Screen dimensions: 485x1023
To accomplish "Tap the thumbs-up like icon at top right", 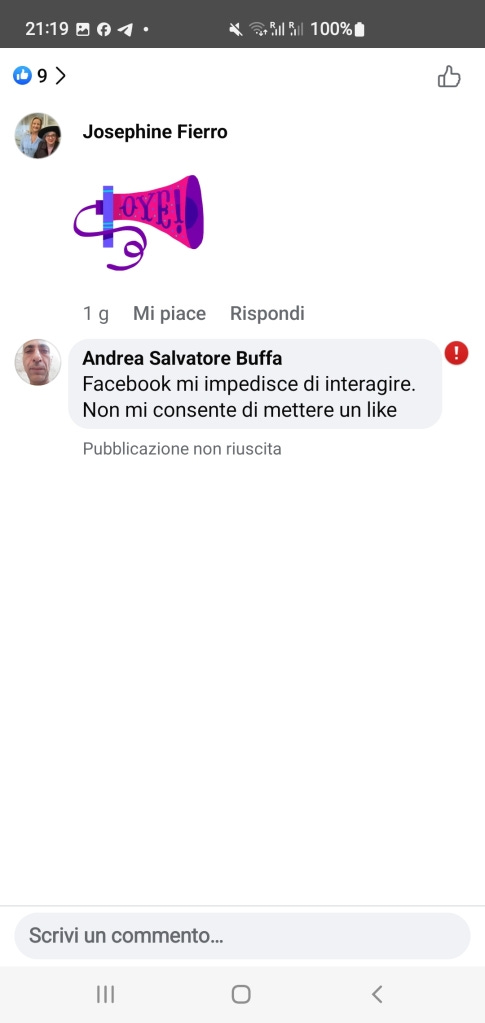I will [449, 77].
